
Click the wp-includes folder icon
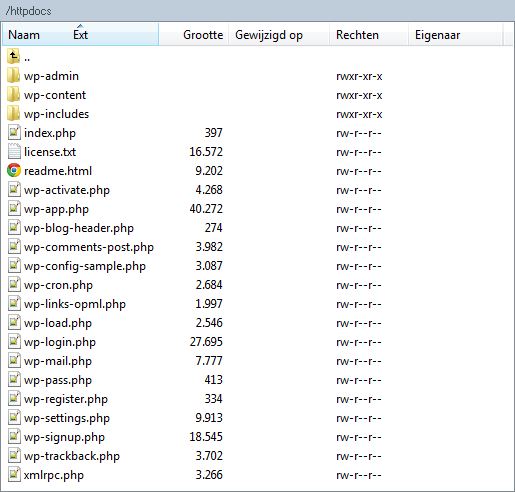click(13, 114)
